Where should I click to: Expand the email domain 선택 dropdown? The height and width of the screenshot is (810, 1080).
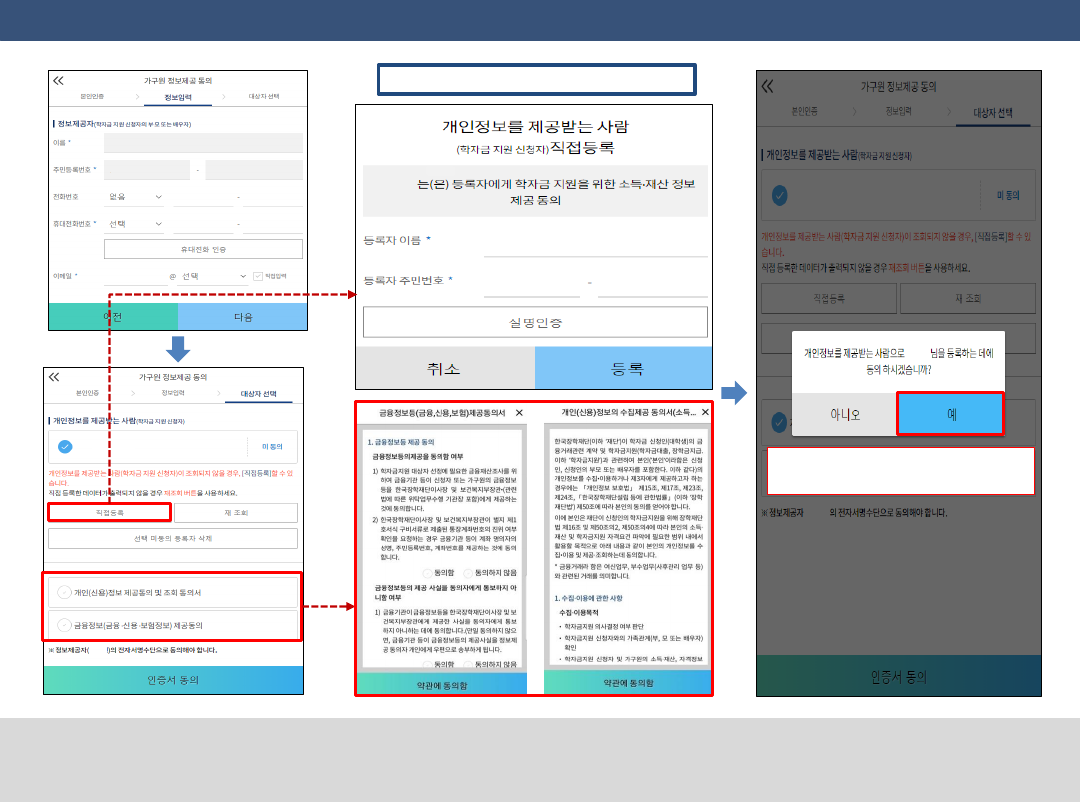[213, 276]
